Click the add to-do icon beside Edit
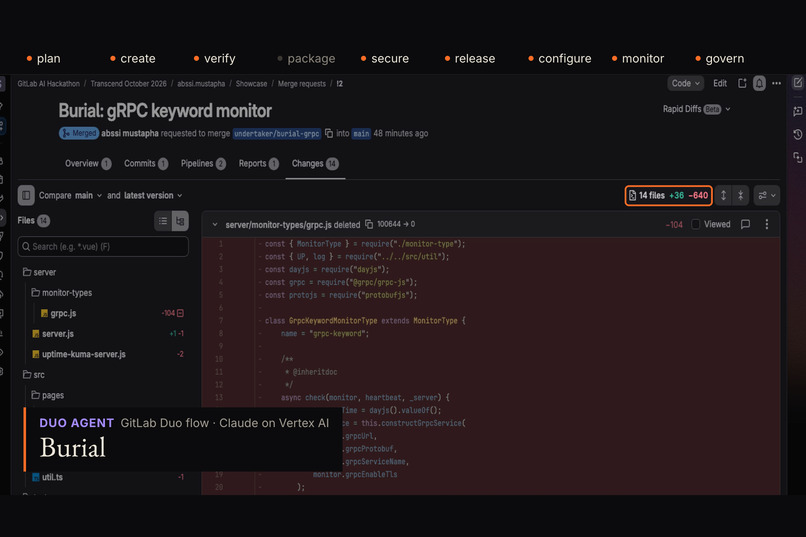The width and height of the screenshot is (806, 537). click(x=742, y=83)
